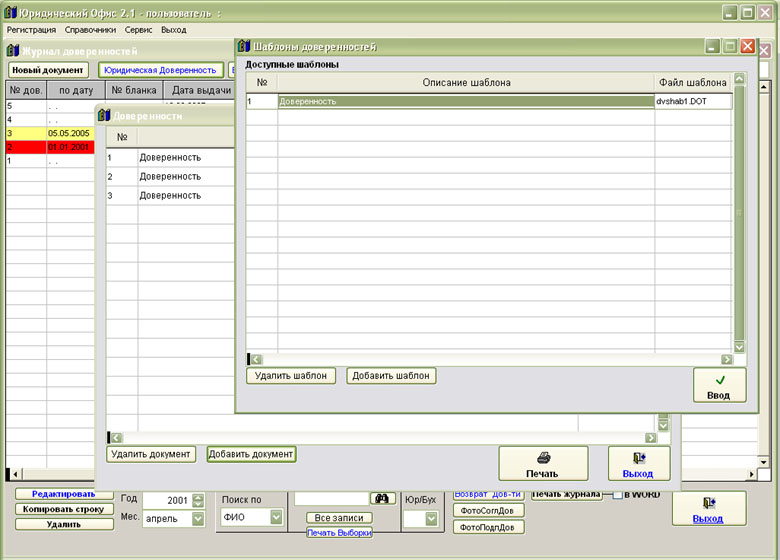The width and height of the screenshot is (780, 560).
Task: Click the binoculars search icon button
Action: click(382, 498)
